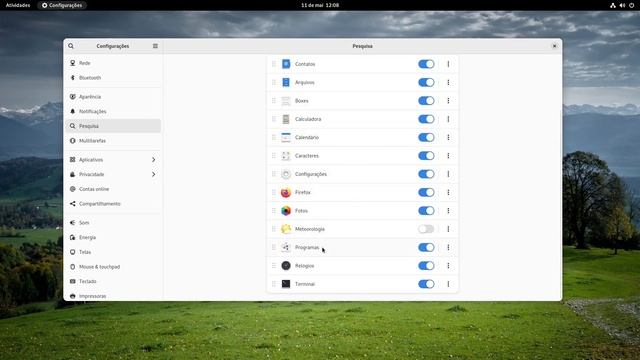
Task: Open Teclado settings panel
Action: [x=113, y=282]
